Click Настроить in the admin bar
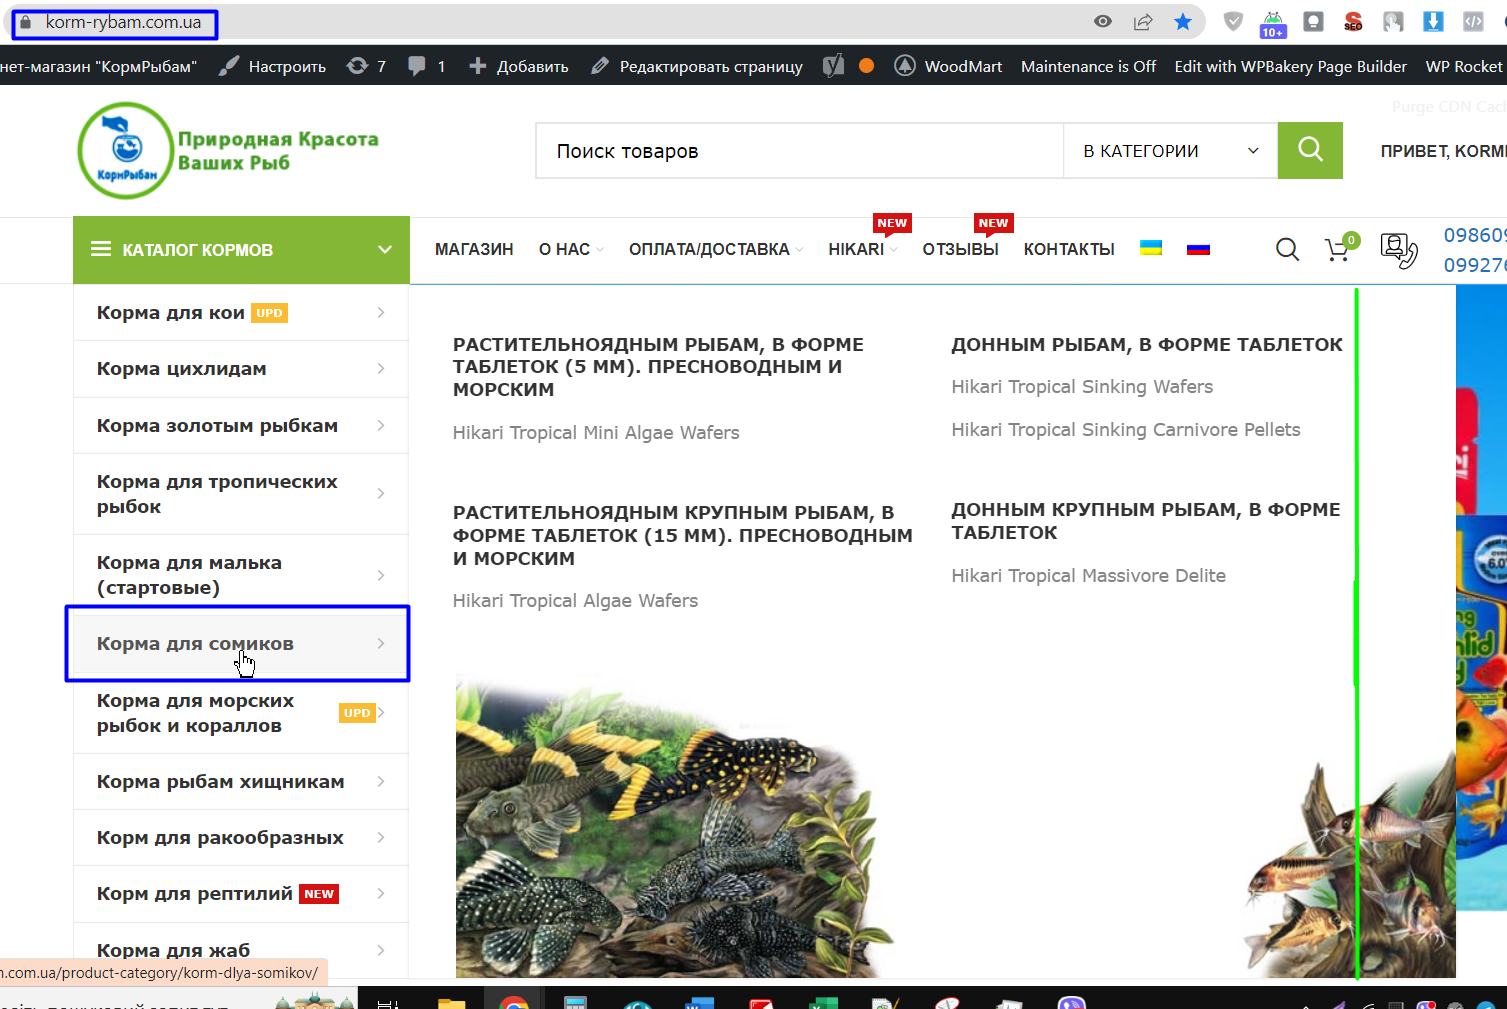The image size is (1507, 1009). pyautogui.click(x=273, y=66)
